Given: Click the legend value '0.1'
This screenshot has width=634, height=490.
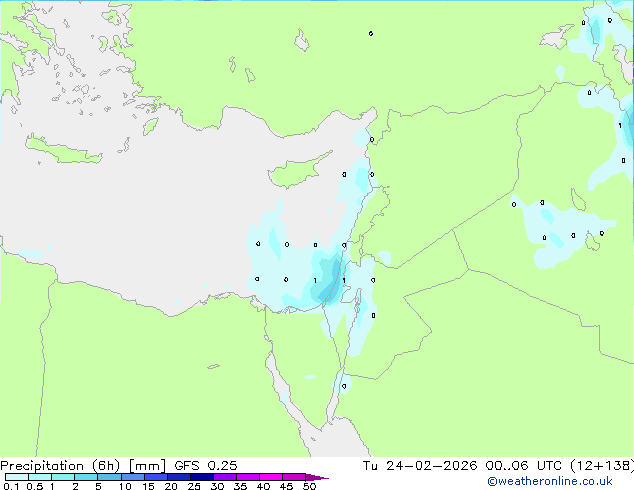Looking at the screenshot, I should coord(11,486).
